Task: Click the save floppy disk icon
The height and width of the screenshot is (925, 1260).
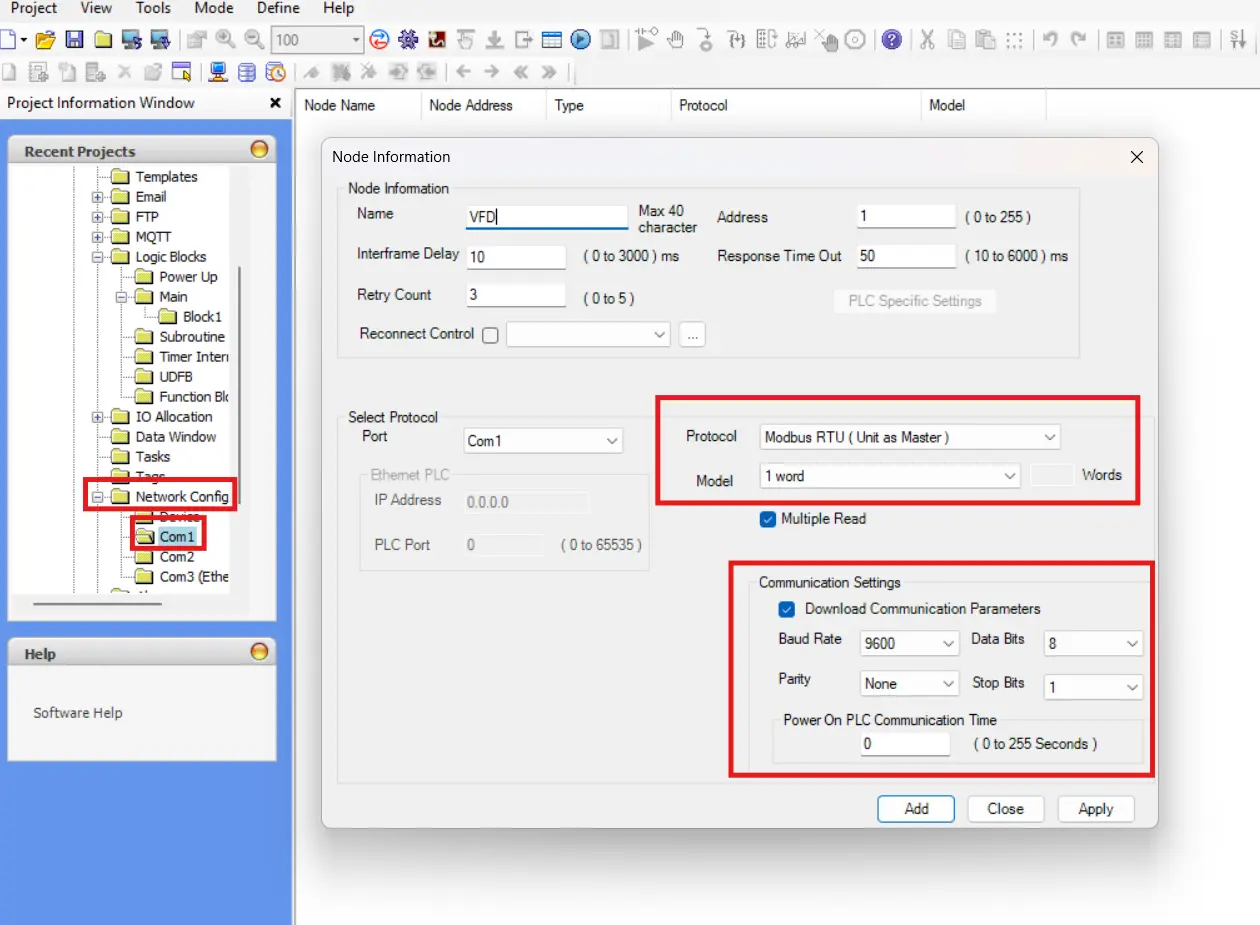Action: tap(74, 40)
